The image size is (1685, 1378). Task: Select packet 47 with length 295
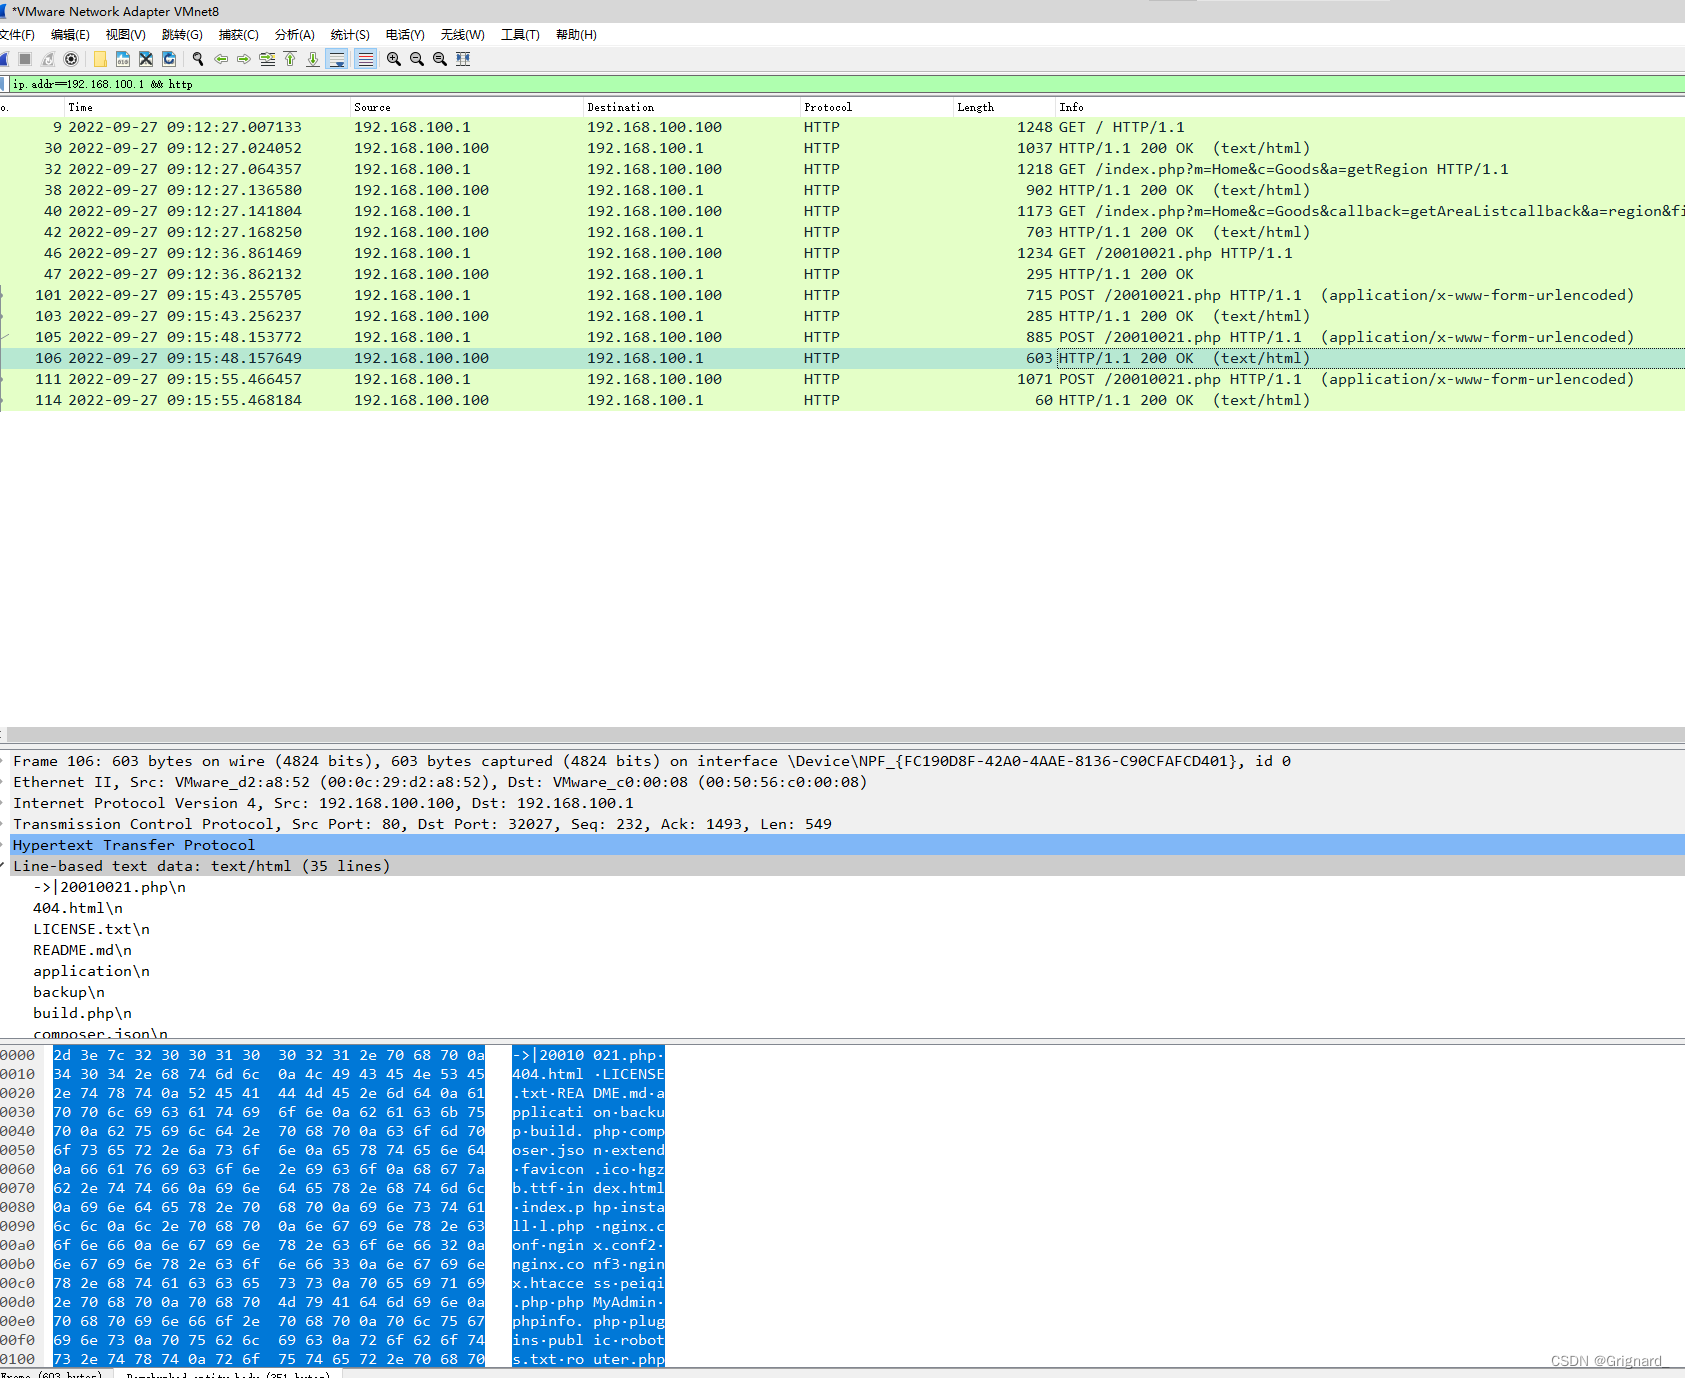pos(842,274)
